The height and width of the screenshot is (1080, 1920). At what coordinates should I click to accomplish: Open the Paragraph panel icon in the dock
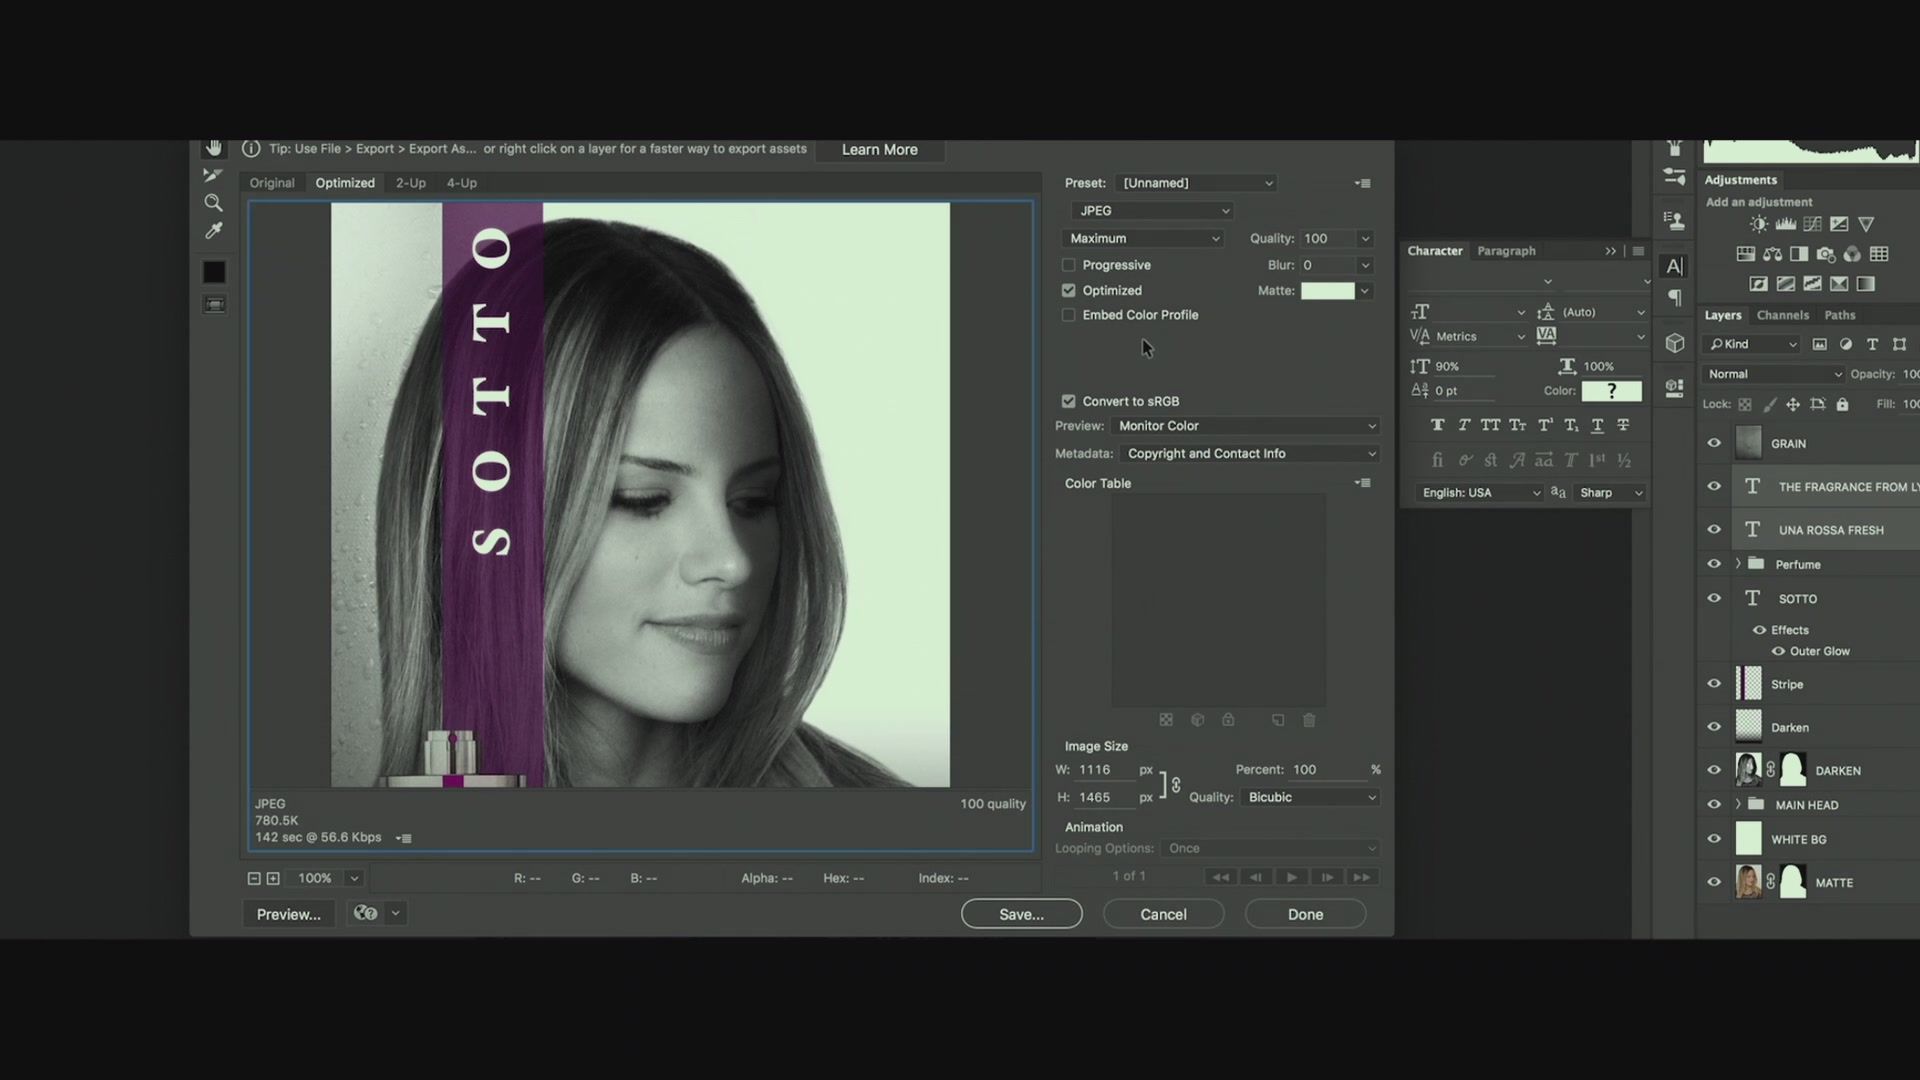pyautogui.click(x=1675, y=298)
